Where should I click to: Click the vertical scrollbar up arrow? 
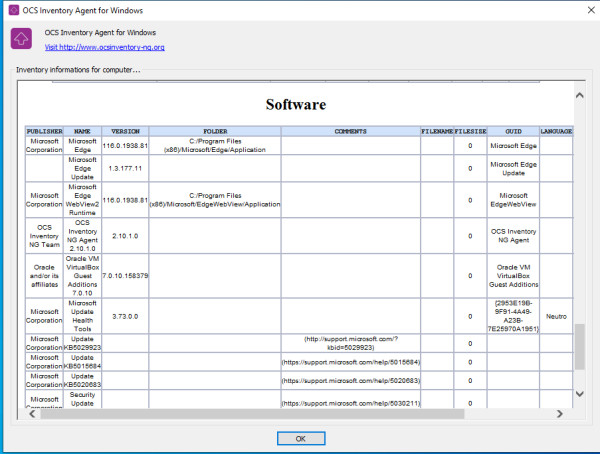tap(580, 95)
